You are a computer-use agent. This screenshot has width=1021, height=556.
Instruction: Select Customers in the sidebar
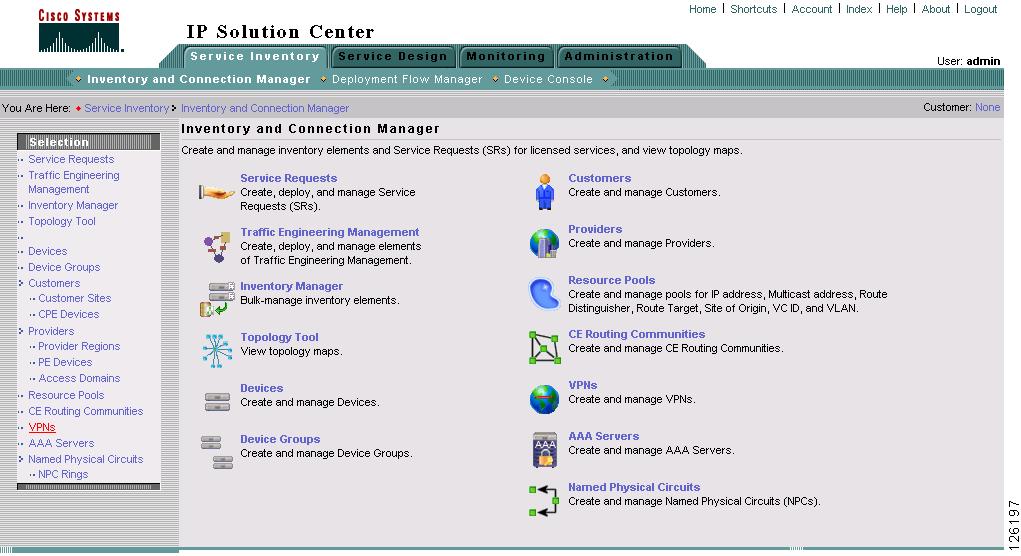54,283
